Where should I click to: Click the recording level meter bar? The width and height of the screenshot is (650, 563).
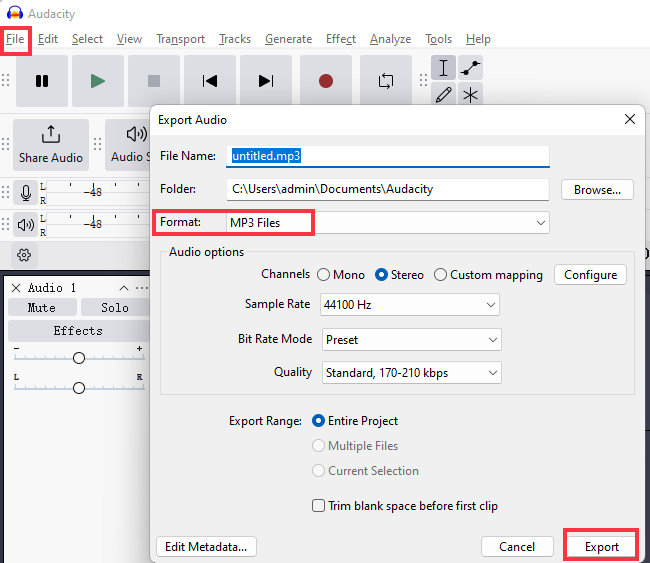[98, 193]
